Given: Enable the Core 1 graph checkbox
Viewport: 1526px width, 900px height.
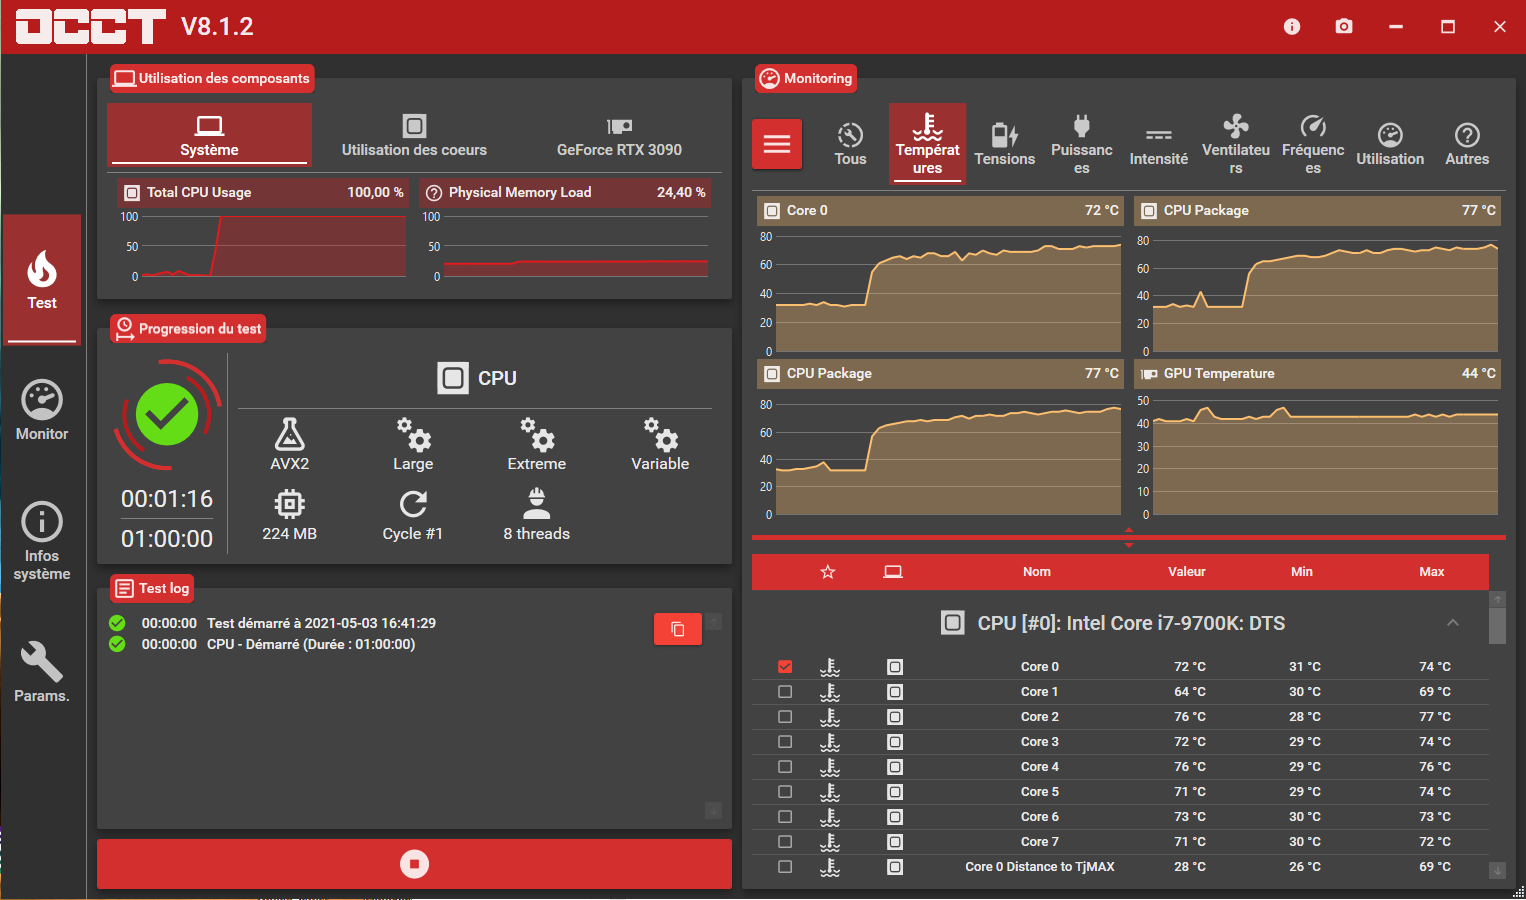Looking at the screenshot, I should (x=785, y=692).
